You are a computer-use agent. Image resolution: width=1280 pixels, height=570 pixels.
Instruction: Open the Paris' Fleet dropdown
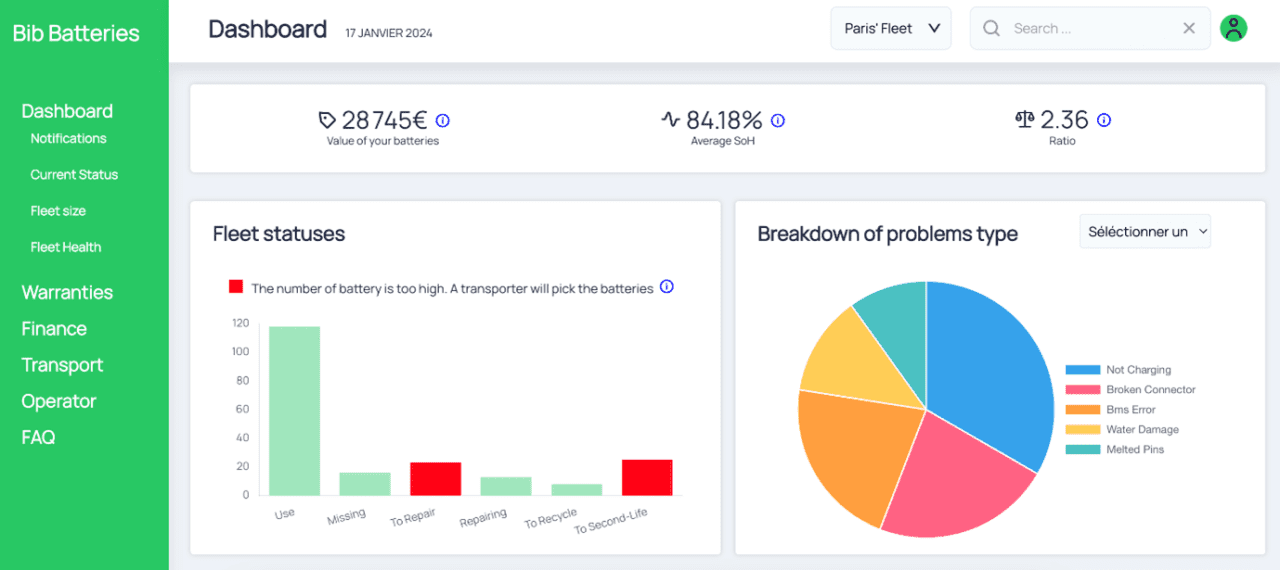point(890,28)
